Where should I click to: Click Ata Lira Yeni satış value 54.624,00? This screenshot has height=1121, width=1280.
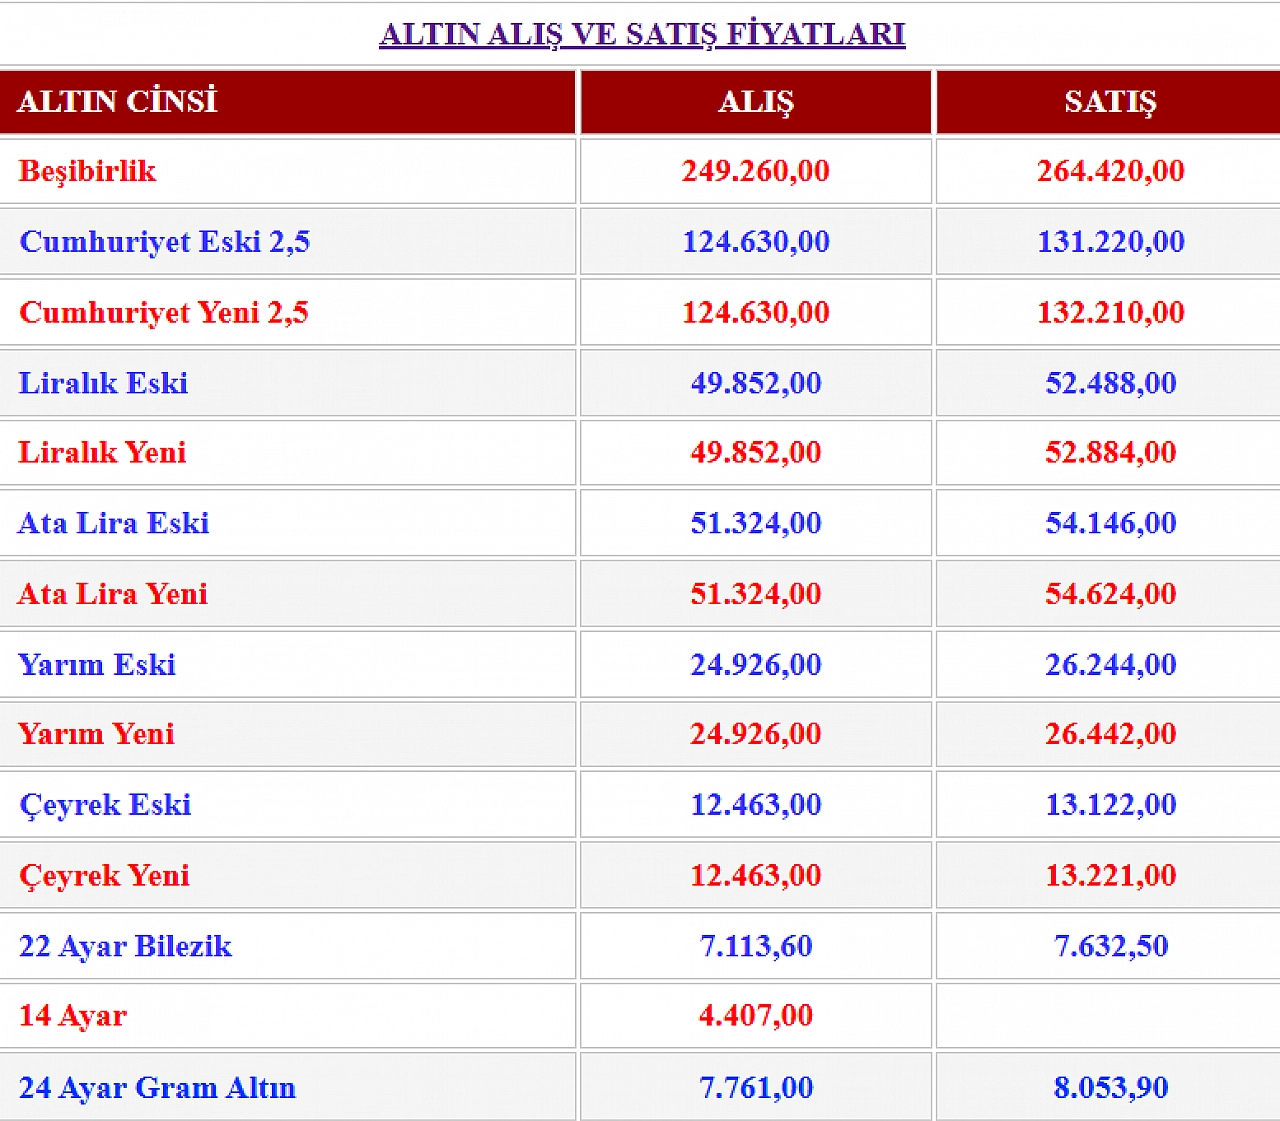(1110, 594)
